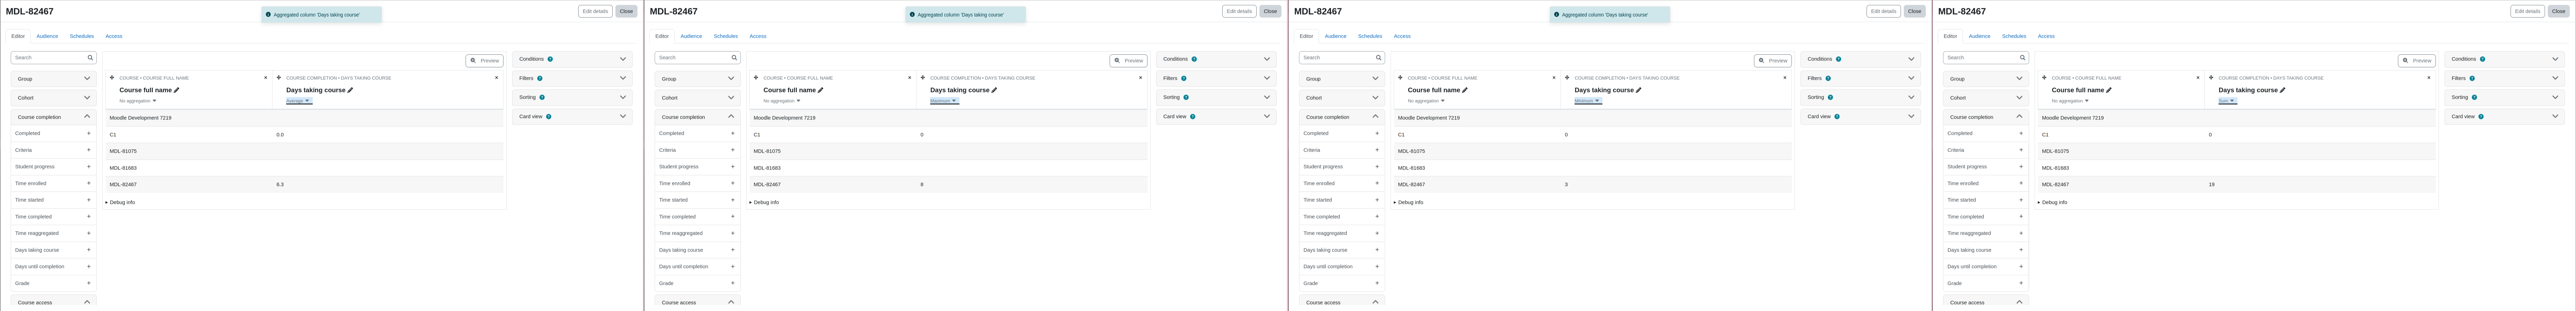Screen dimensions: 2576x311
Task: Select Editor tab in the Sum panel
Action: pyautogui.click(x=1950, y=36)
